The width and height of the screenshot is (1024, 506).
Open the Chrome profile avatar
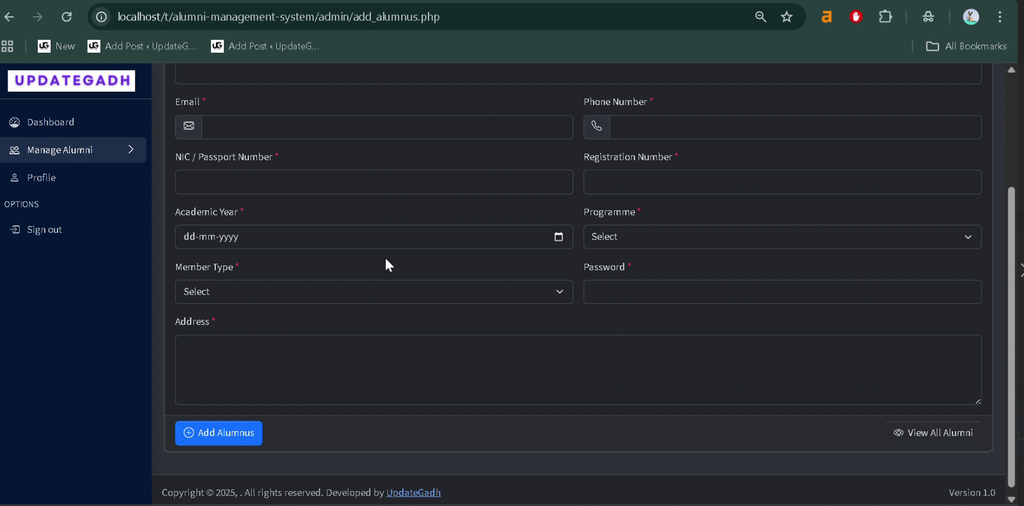970,17
